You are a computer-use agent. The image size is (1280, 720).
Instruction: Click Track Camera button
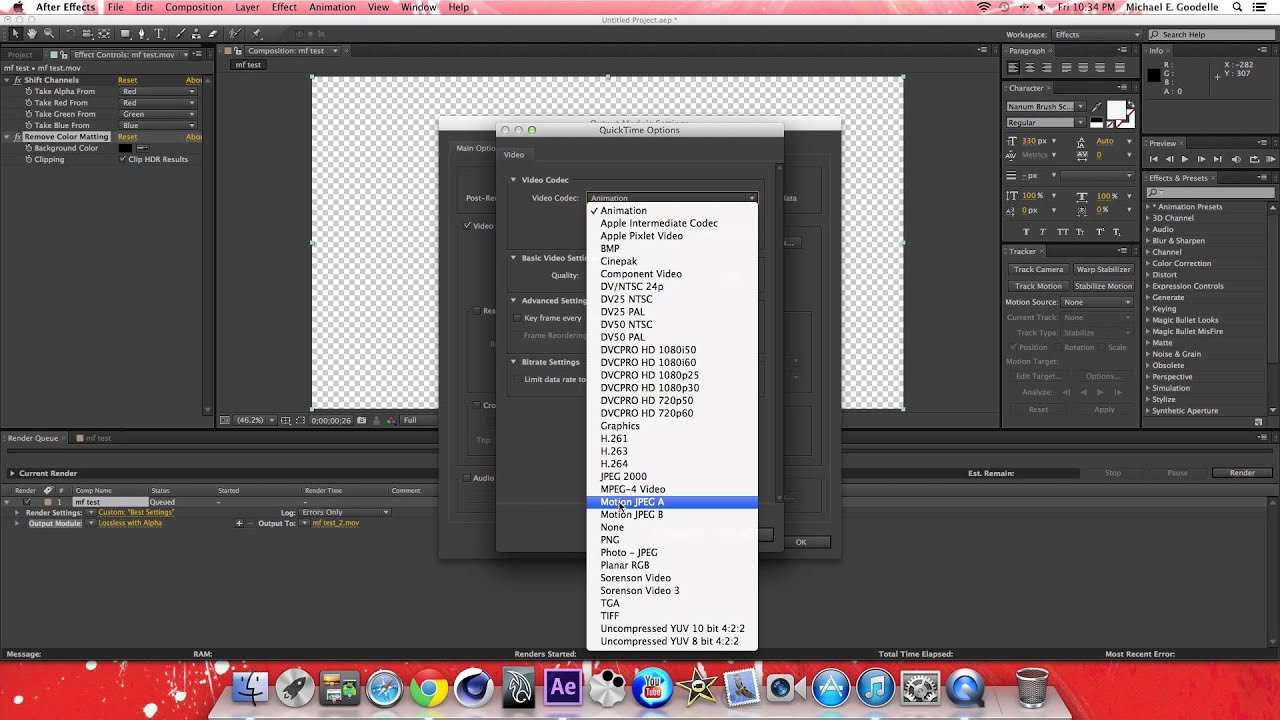tap(1039, 269)
